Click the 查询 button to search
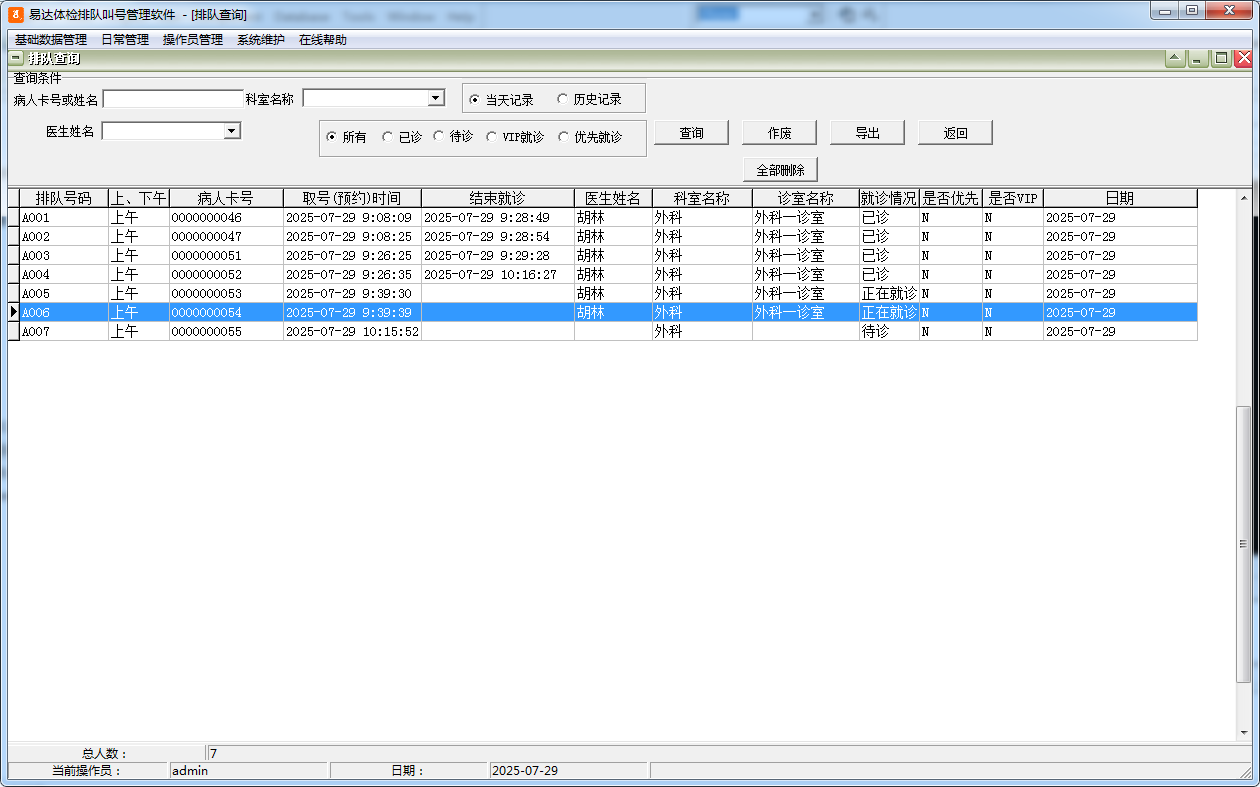 (691, 131)
